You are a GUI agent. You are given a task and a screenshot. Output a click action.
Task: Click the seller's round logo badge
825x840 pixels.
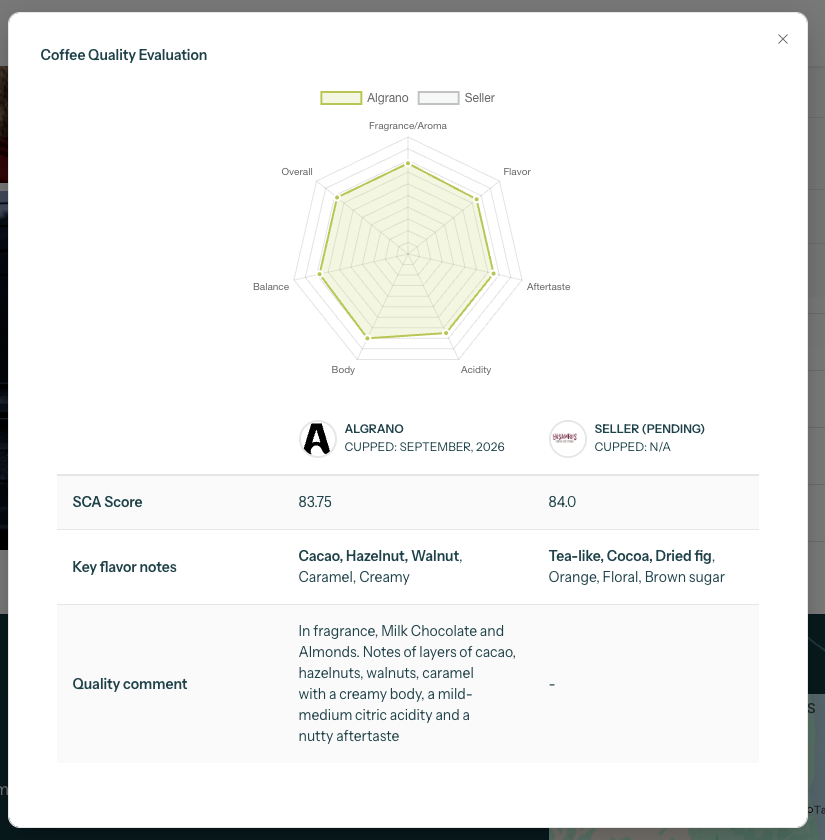click(567, 439)
